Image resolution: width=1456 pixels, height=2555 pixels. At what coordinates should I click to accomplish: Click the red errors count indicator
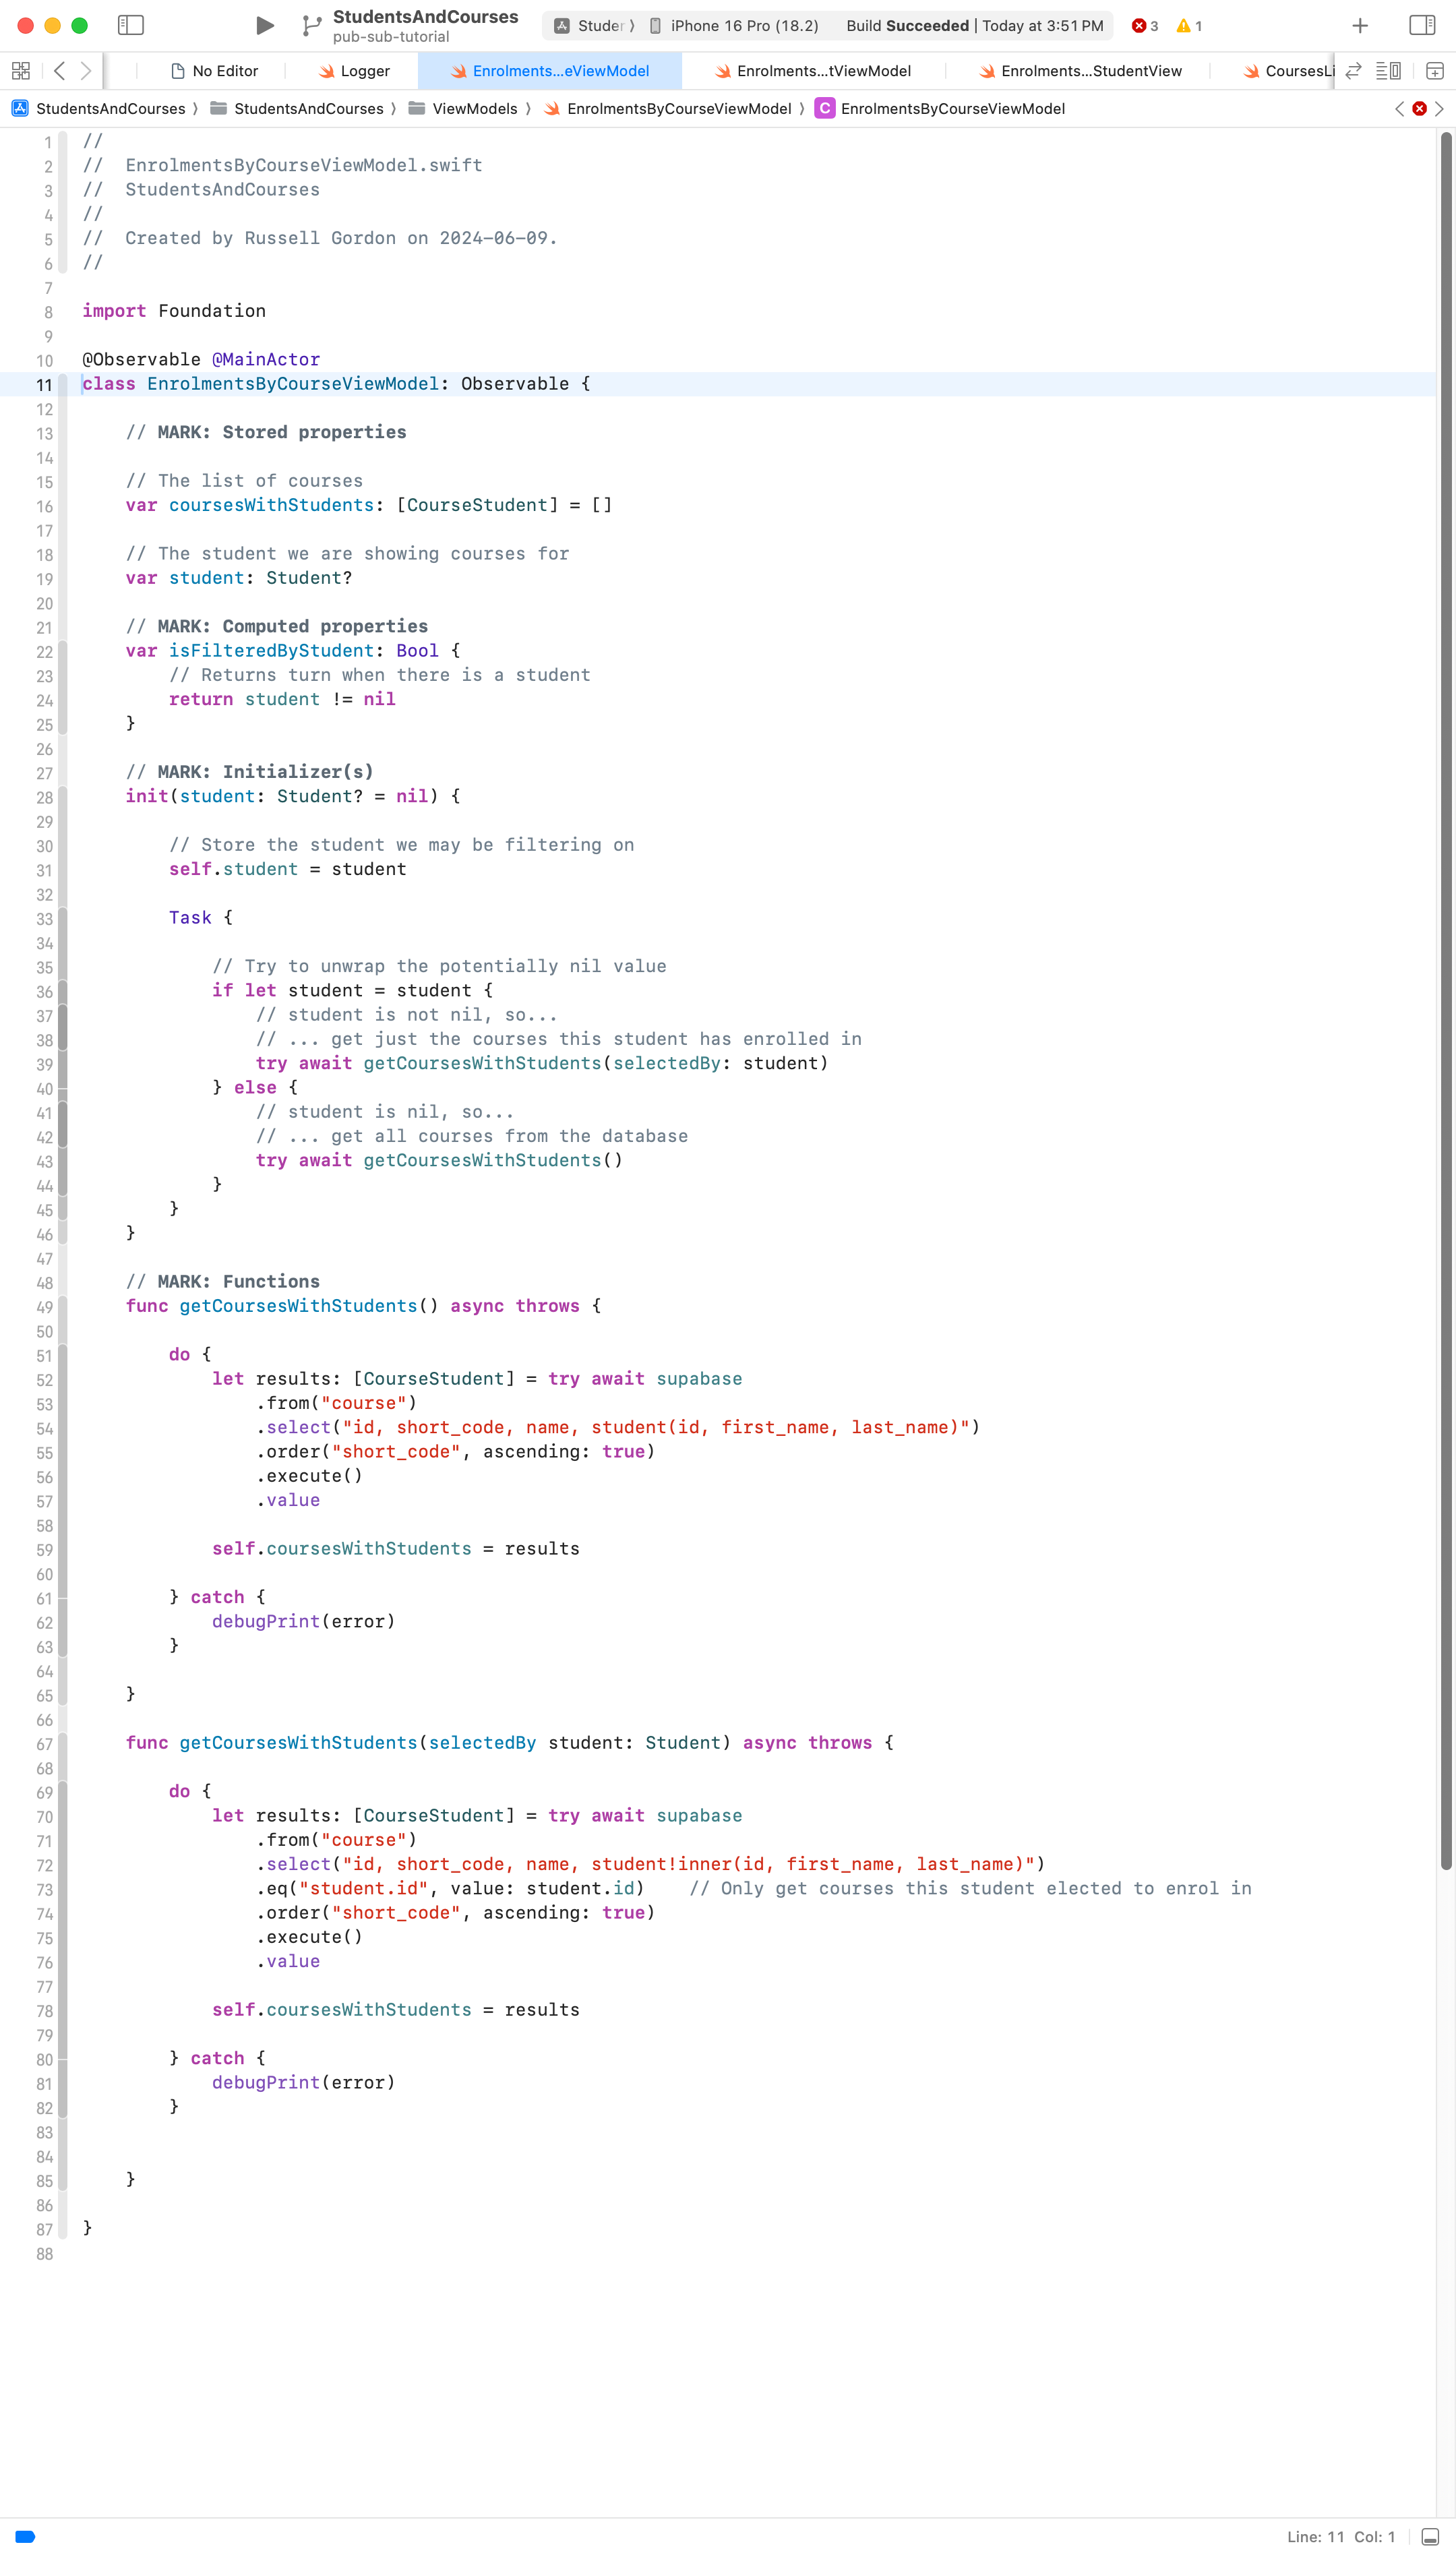(1145, 26)
